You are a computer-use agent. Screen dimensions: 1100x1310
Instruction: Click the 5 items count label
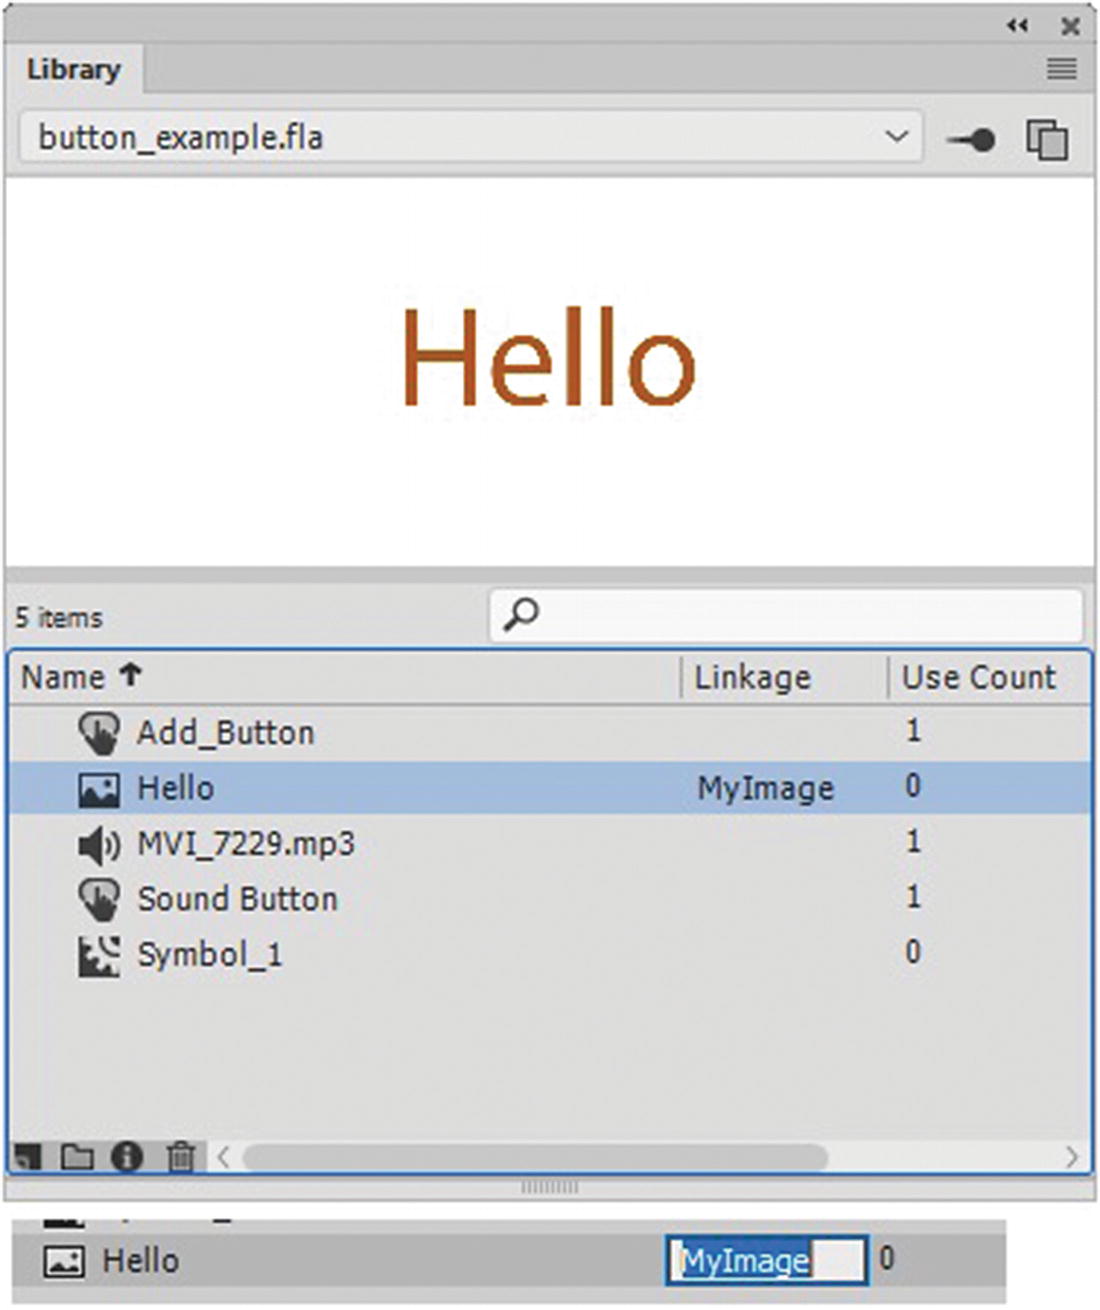tap(58, 618)
